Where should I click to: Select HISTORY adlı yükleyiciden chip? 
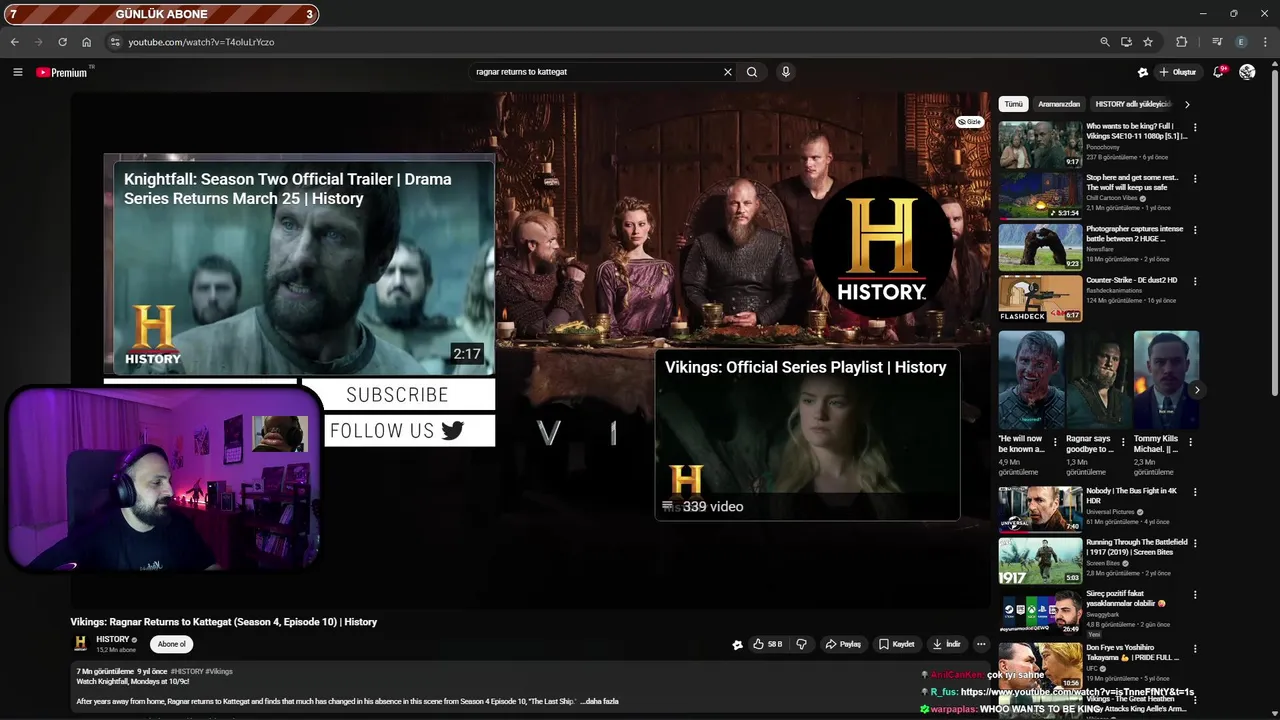(x=1133, y=104)
